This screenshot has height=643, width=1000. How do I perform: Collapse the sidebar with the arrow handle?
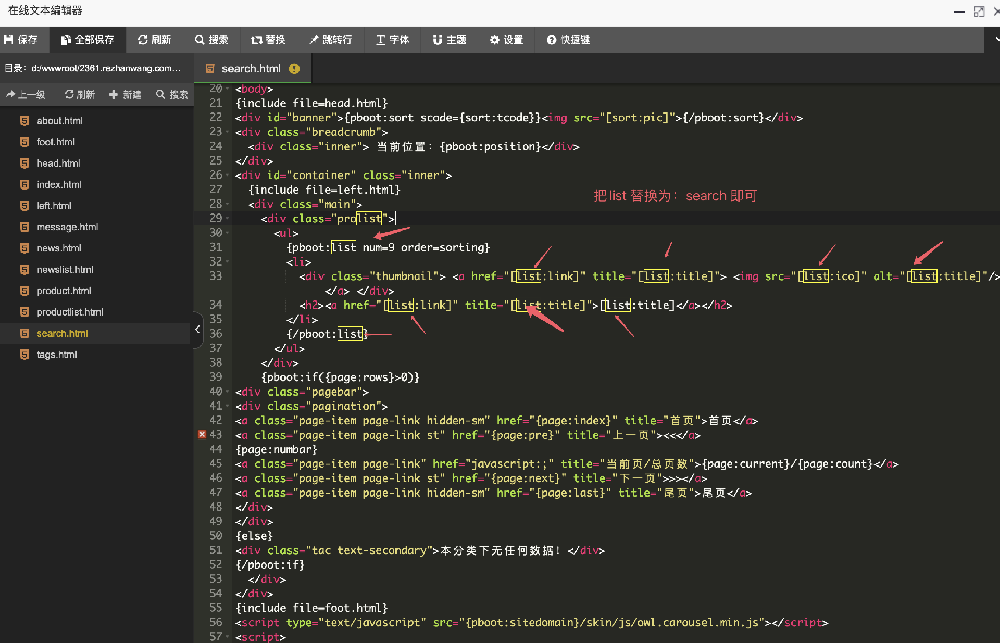pyautogui.click(x=197, y=329)
